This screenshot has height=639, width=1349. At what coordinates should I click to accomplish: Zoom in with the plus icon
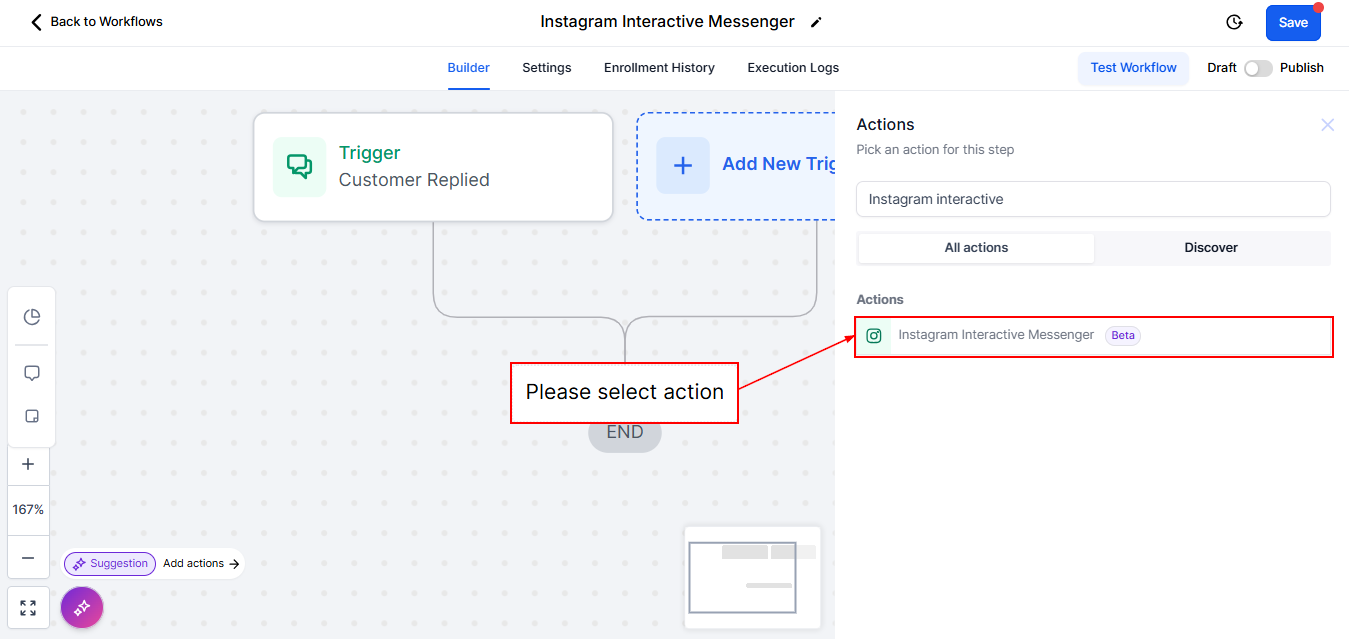point(28,464)
